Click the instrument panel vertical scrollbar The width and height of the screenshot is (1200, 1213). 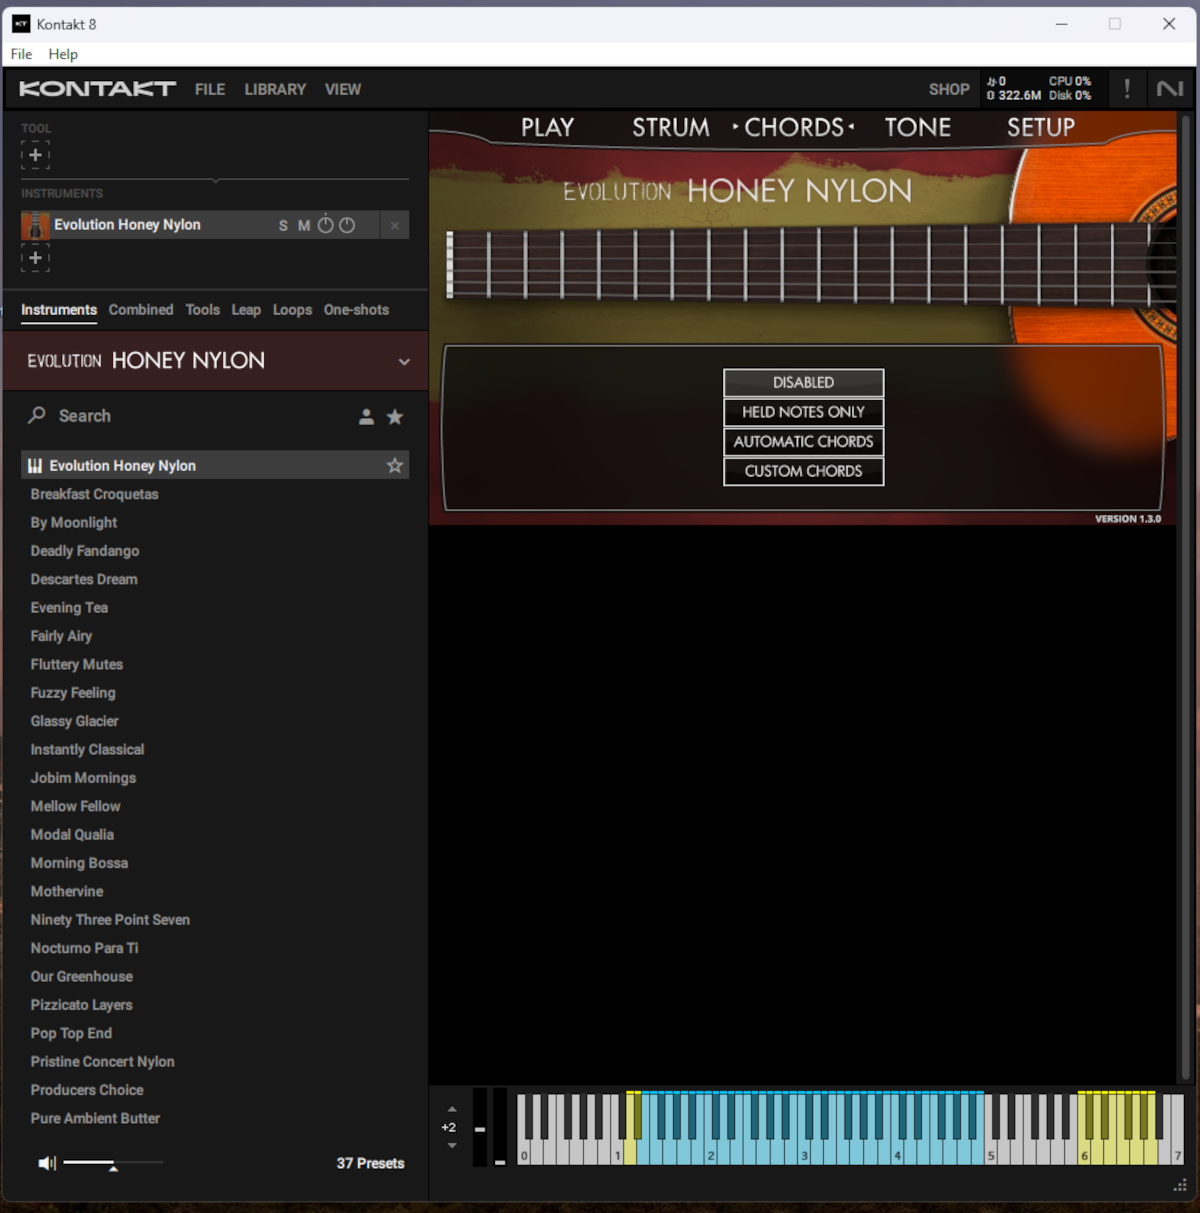tap(1186, 596)
